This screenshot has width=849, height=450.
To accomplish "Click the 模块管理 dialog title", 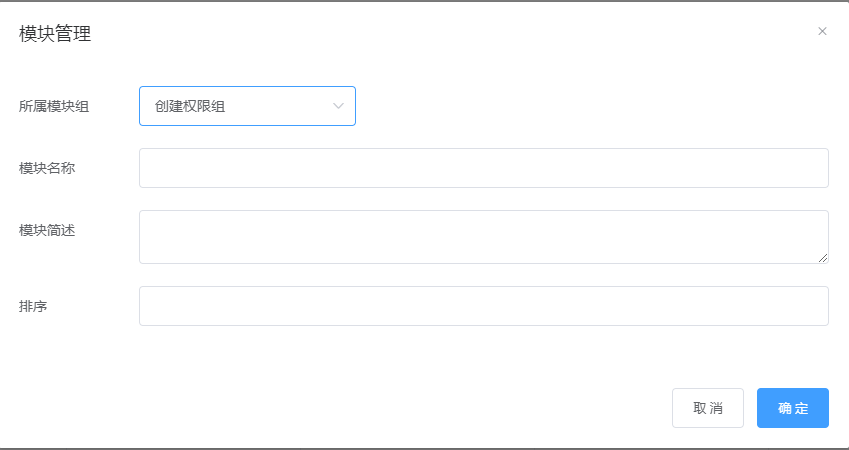I will (55, 34).
